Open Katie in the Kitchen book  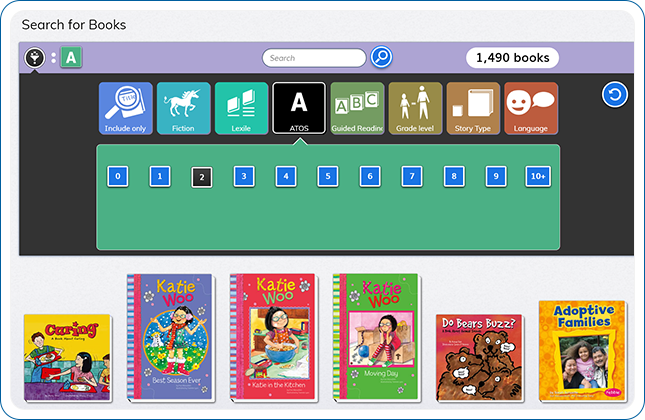[274, 337]
